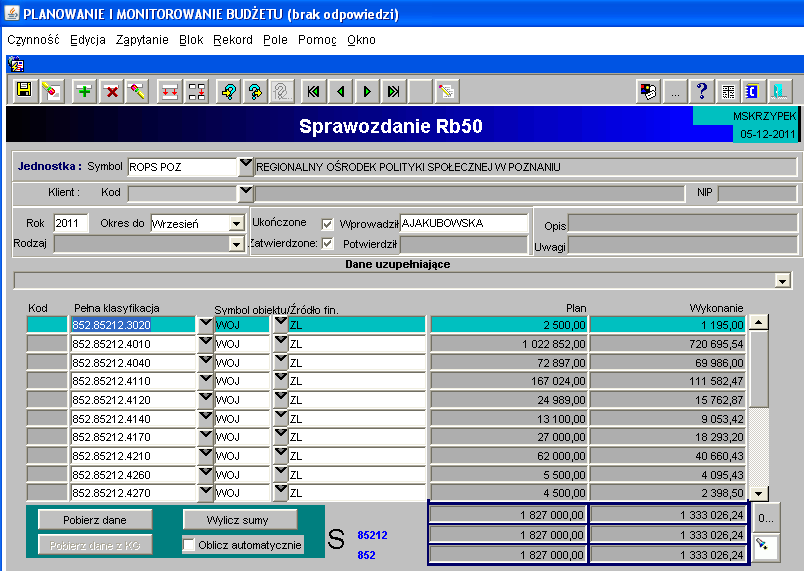The width and height of the screenshot is (804, 571).
Task: Click the notepad with pencil edit icon
Action: coord(446,91)
